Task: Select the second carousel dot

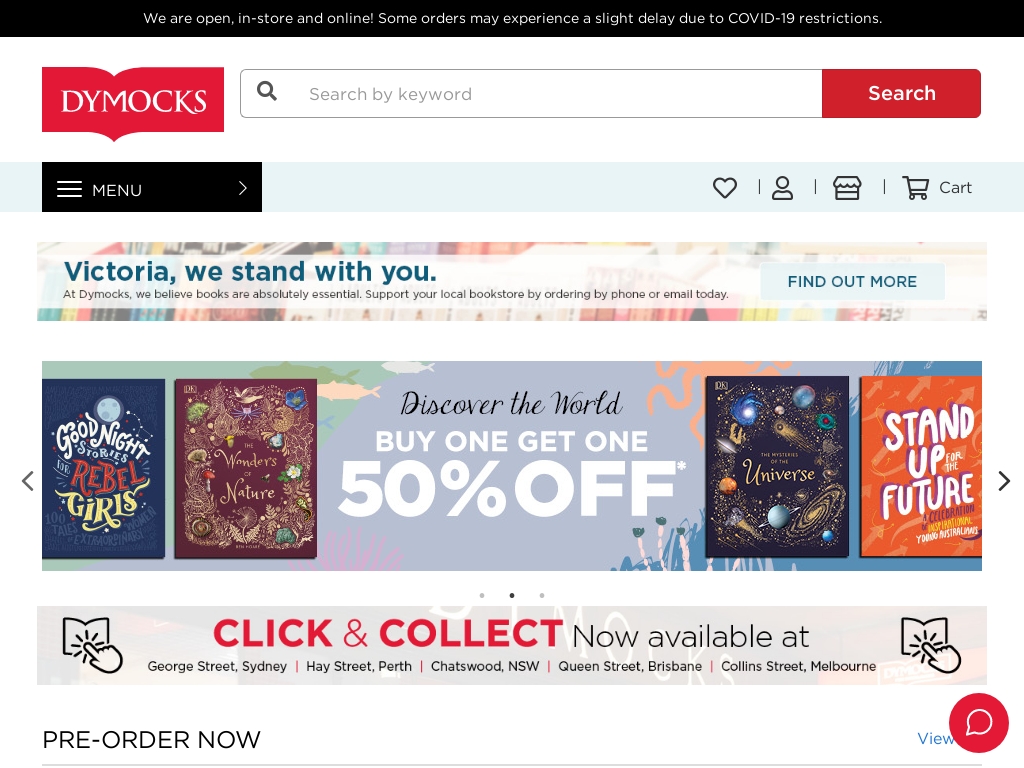Action: [512, 595]
